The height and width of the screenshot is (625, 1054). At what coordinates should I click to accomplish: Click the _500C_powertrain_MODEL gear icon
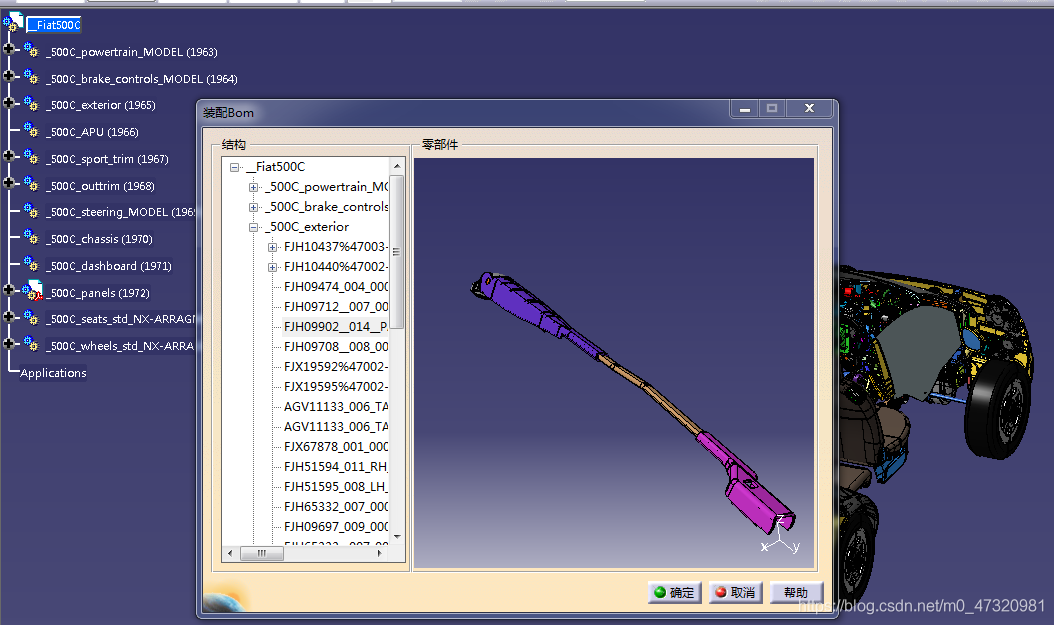[31, 51]
